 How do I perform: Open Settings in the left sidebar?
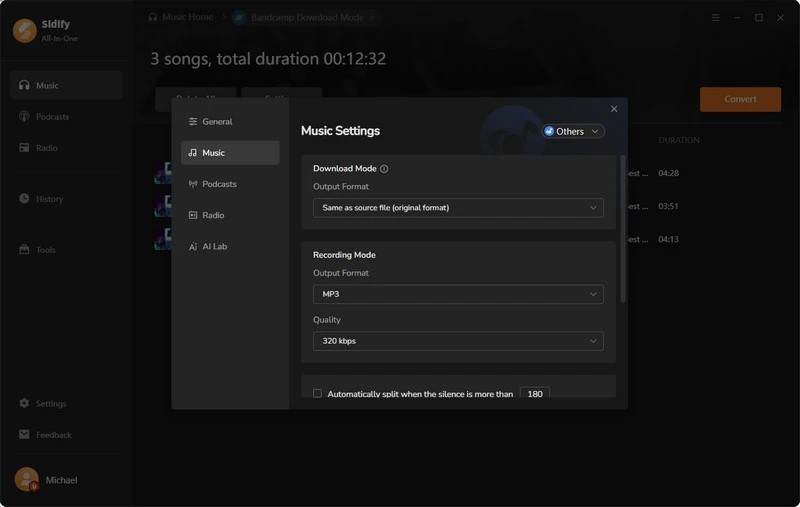[66, 403]
